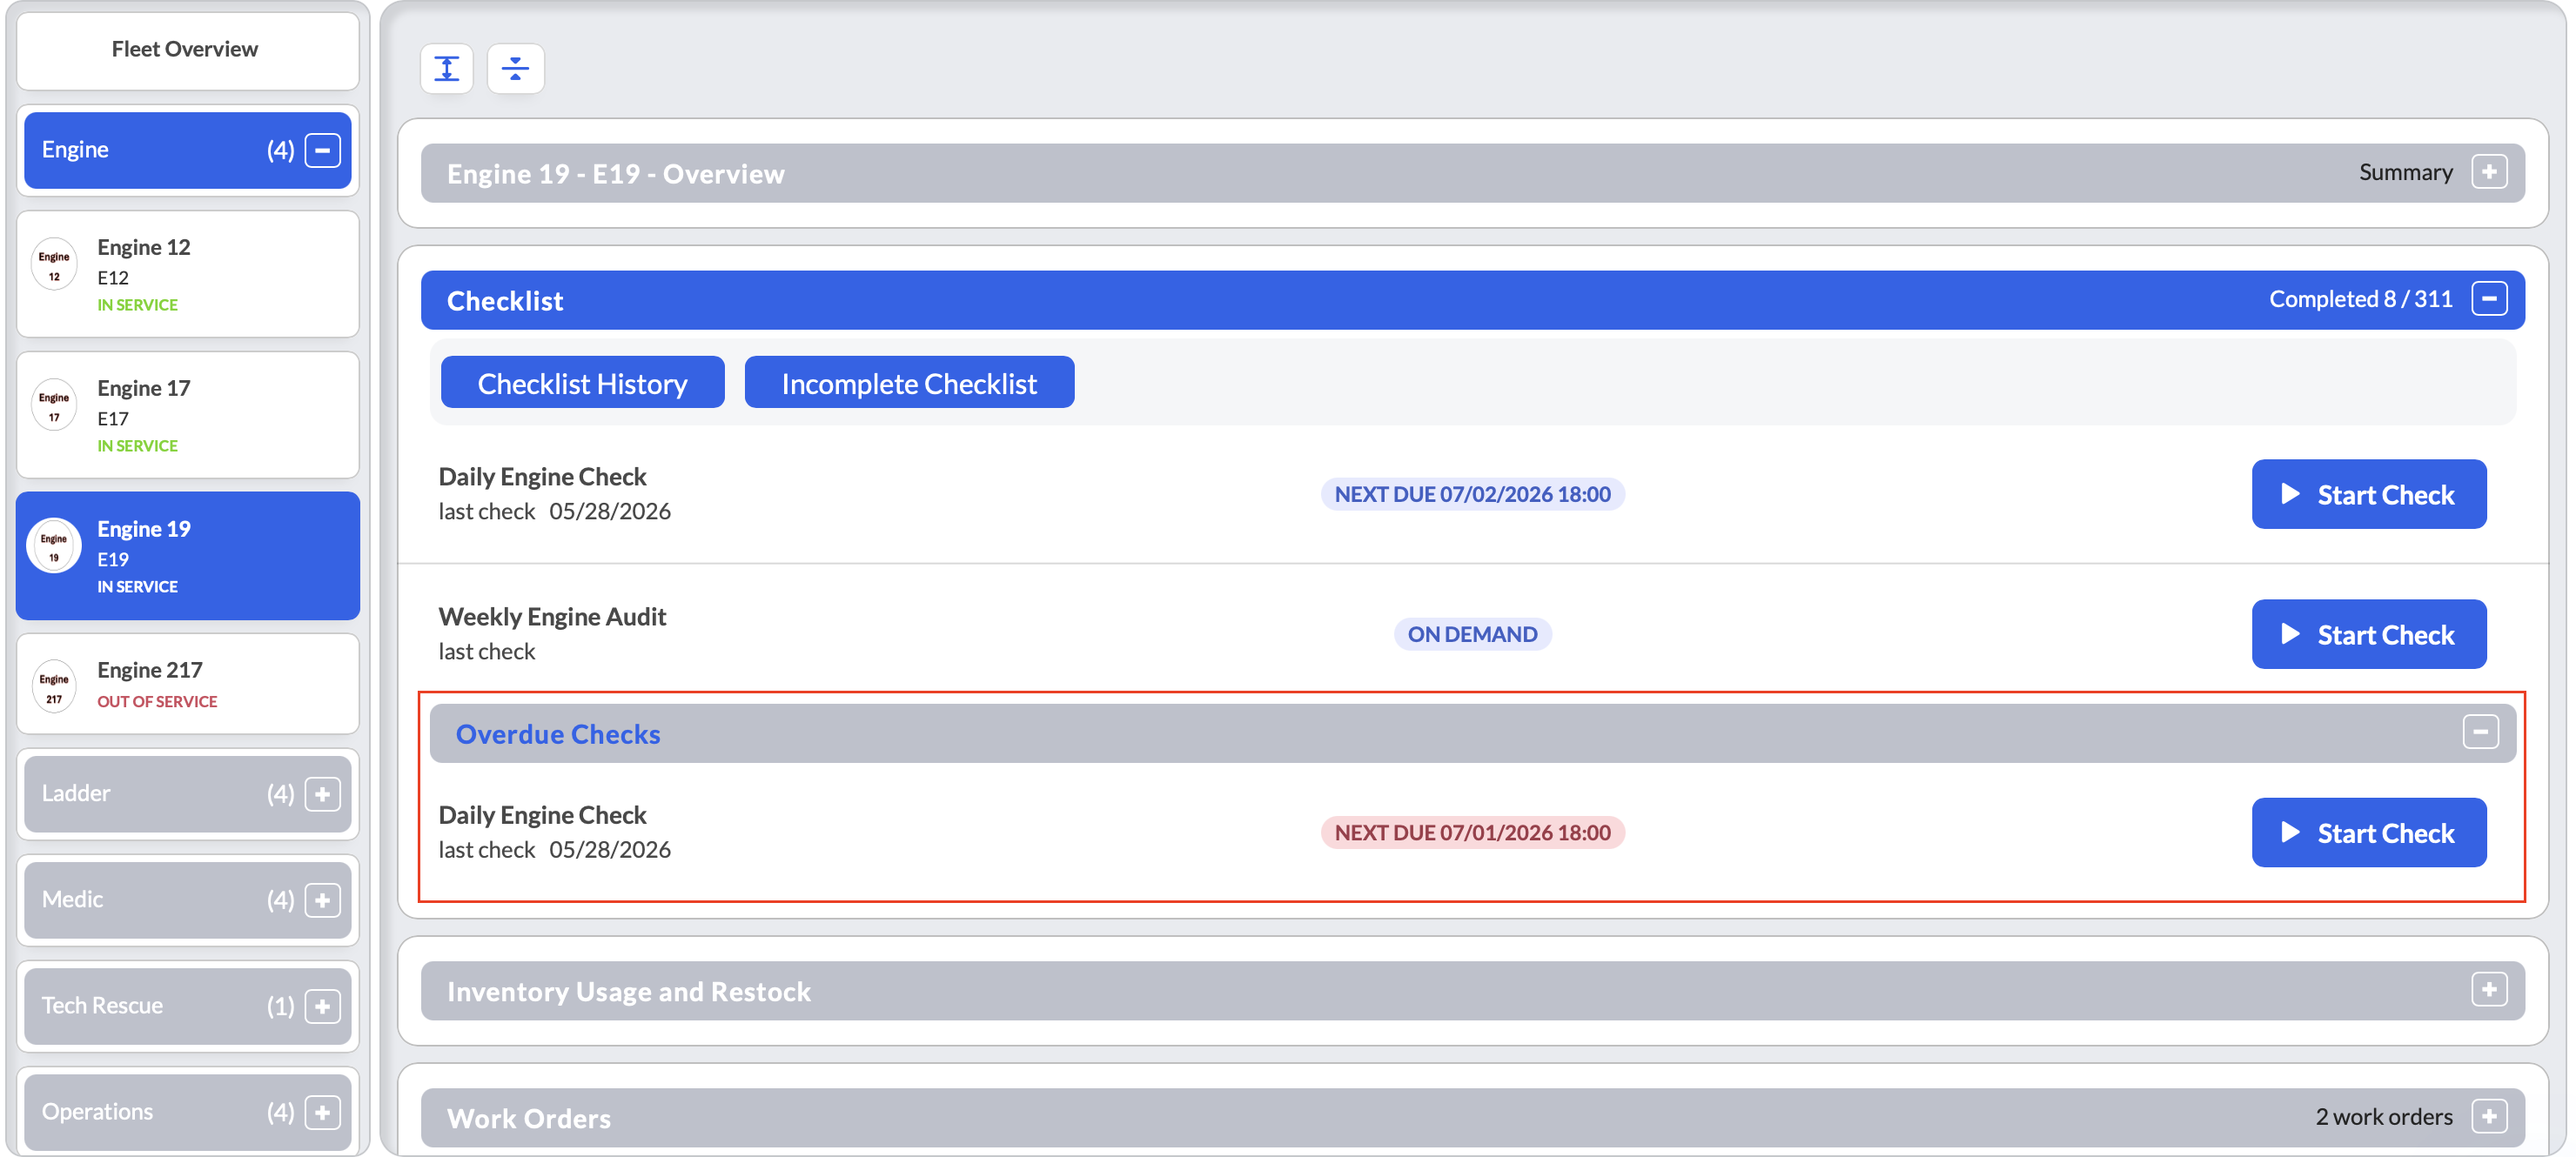Click the Overdue Checks heading
This screenshot has width=2576, height=1157.
pyautogui.click(x=558, y=734)
